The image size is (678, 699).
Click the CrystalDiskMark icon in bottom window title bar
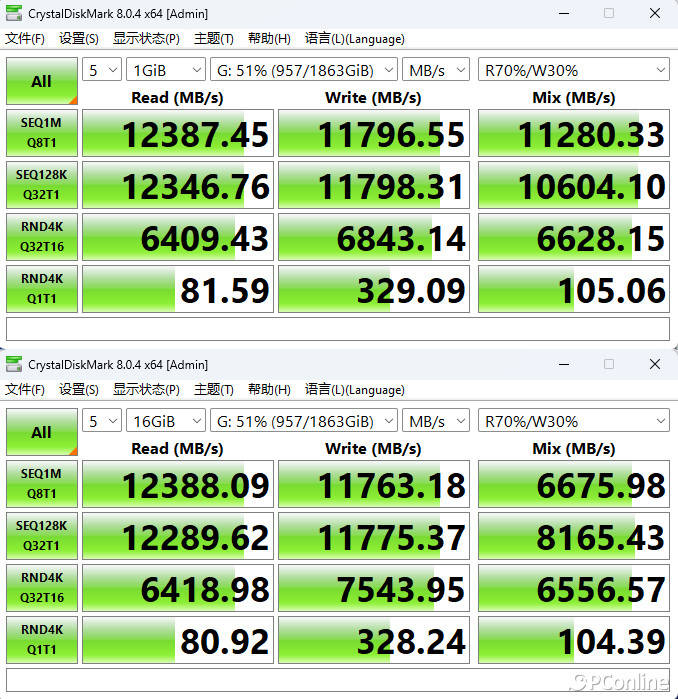pos(14,365)
